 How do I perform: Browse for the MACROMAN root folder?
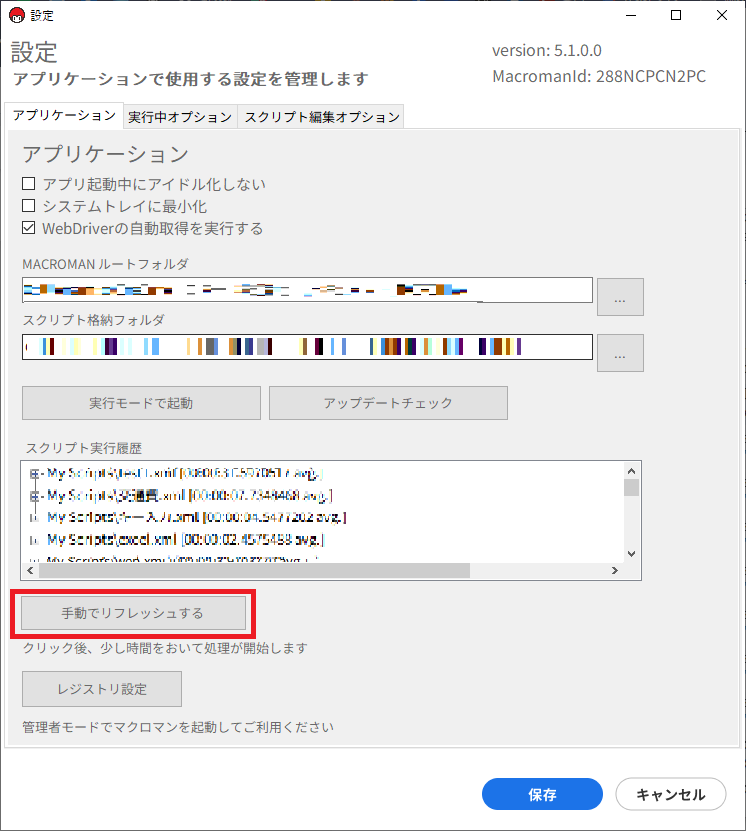pyautogui.click(x=620, y=297)
